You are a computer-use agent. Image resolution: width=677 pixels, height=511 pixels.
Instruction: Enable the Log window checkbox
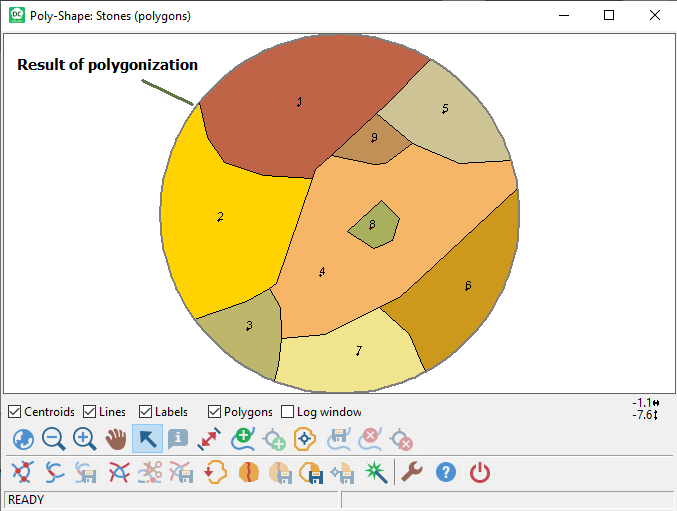coord(288,412)
